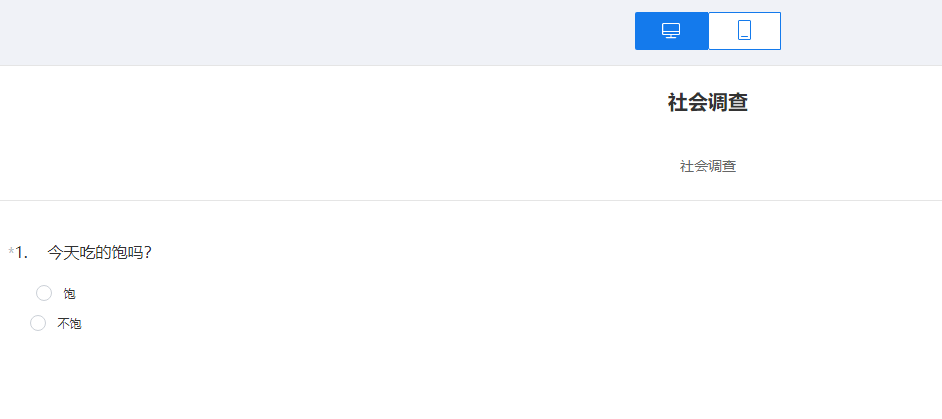942x419 pixels.
Task: Click gray top bar right of the phone button
Action: pos(860,32)
